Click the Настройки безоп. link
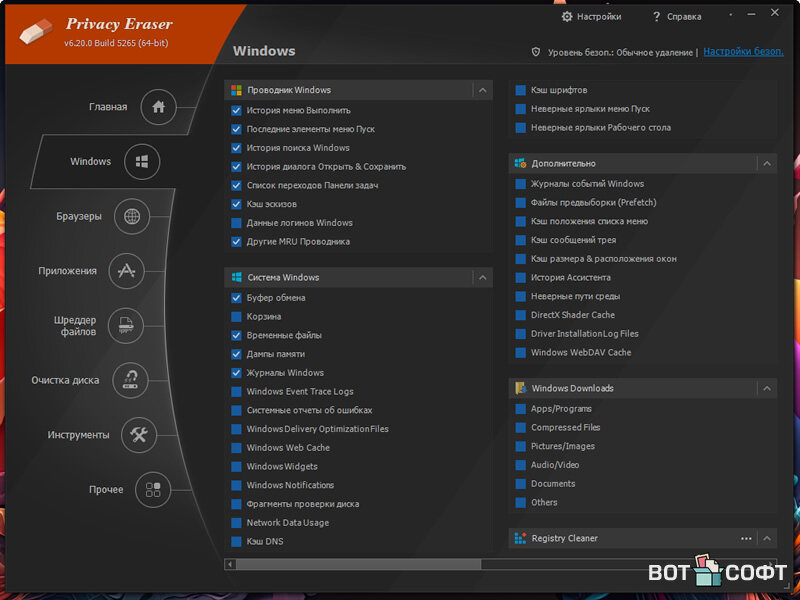This screenshot has height=600, width=800. pos(742,52)
